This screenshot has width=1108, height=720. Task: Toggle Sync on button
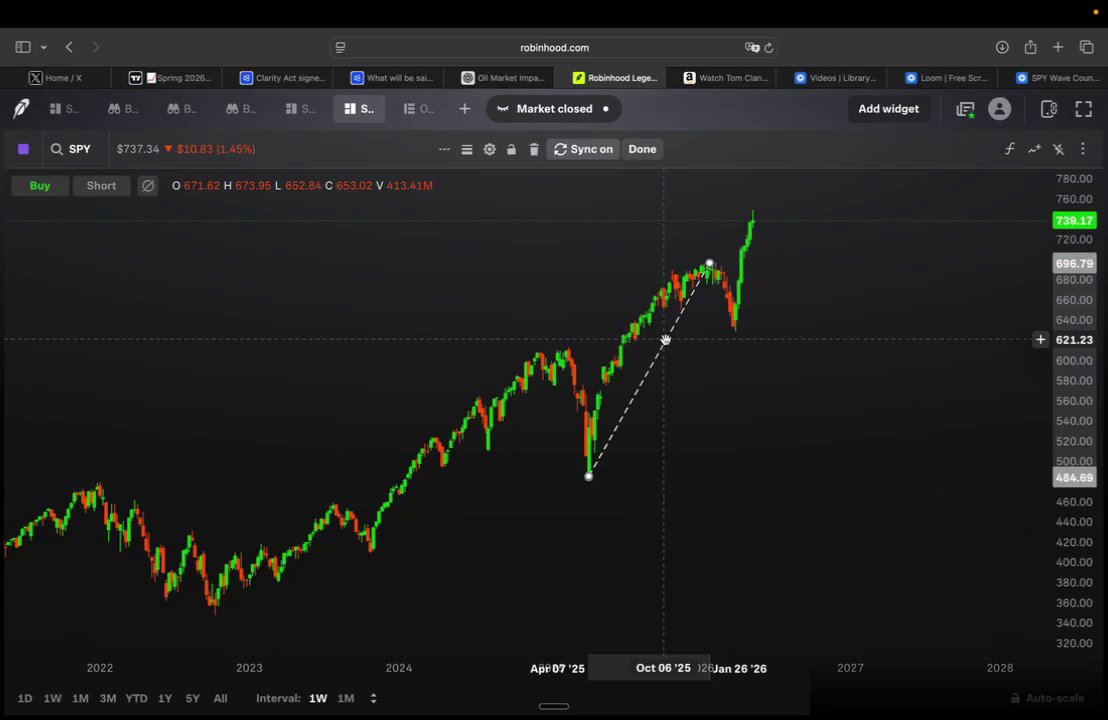[583, 149]
